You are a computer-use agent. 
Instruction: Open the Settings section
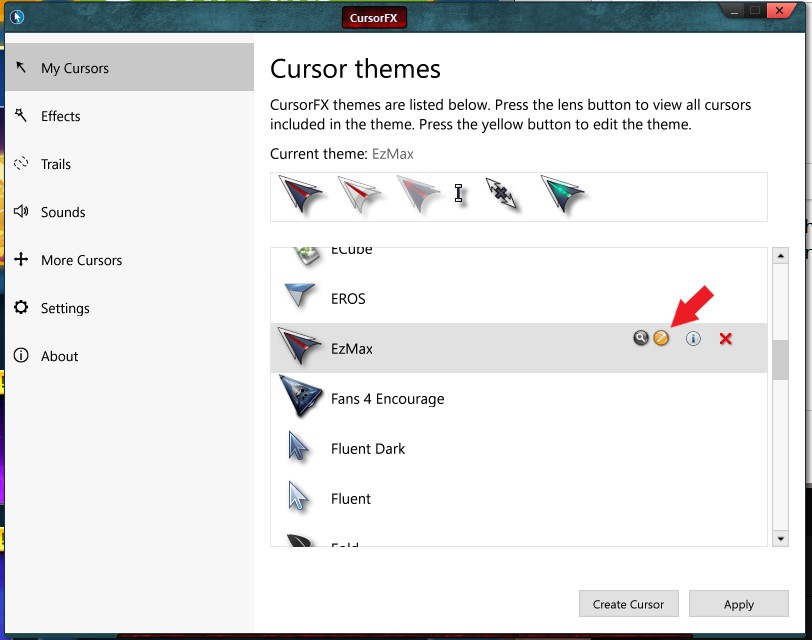(129, 308)
